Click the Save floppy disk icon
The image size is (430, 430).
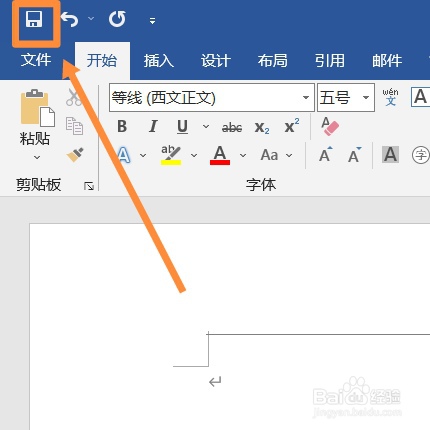tap(34, 19)
